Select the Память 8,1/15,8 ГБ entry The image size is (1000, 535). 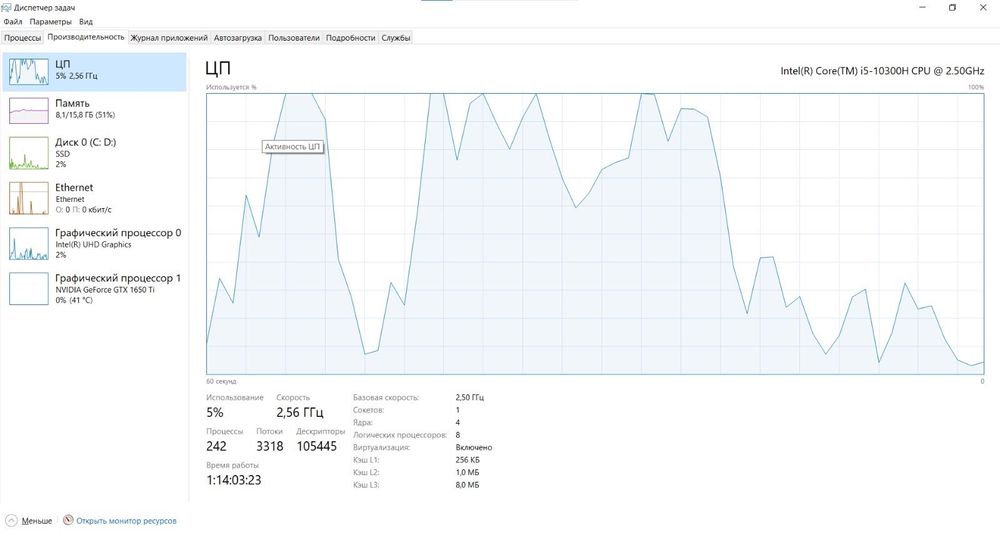[94, 110]
